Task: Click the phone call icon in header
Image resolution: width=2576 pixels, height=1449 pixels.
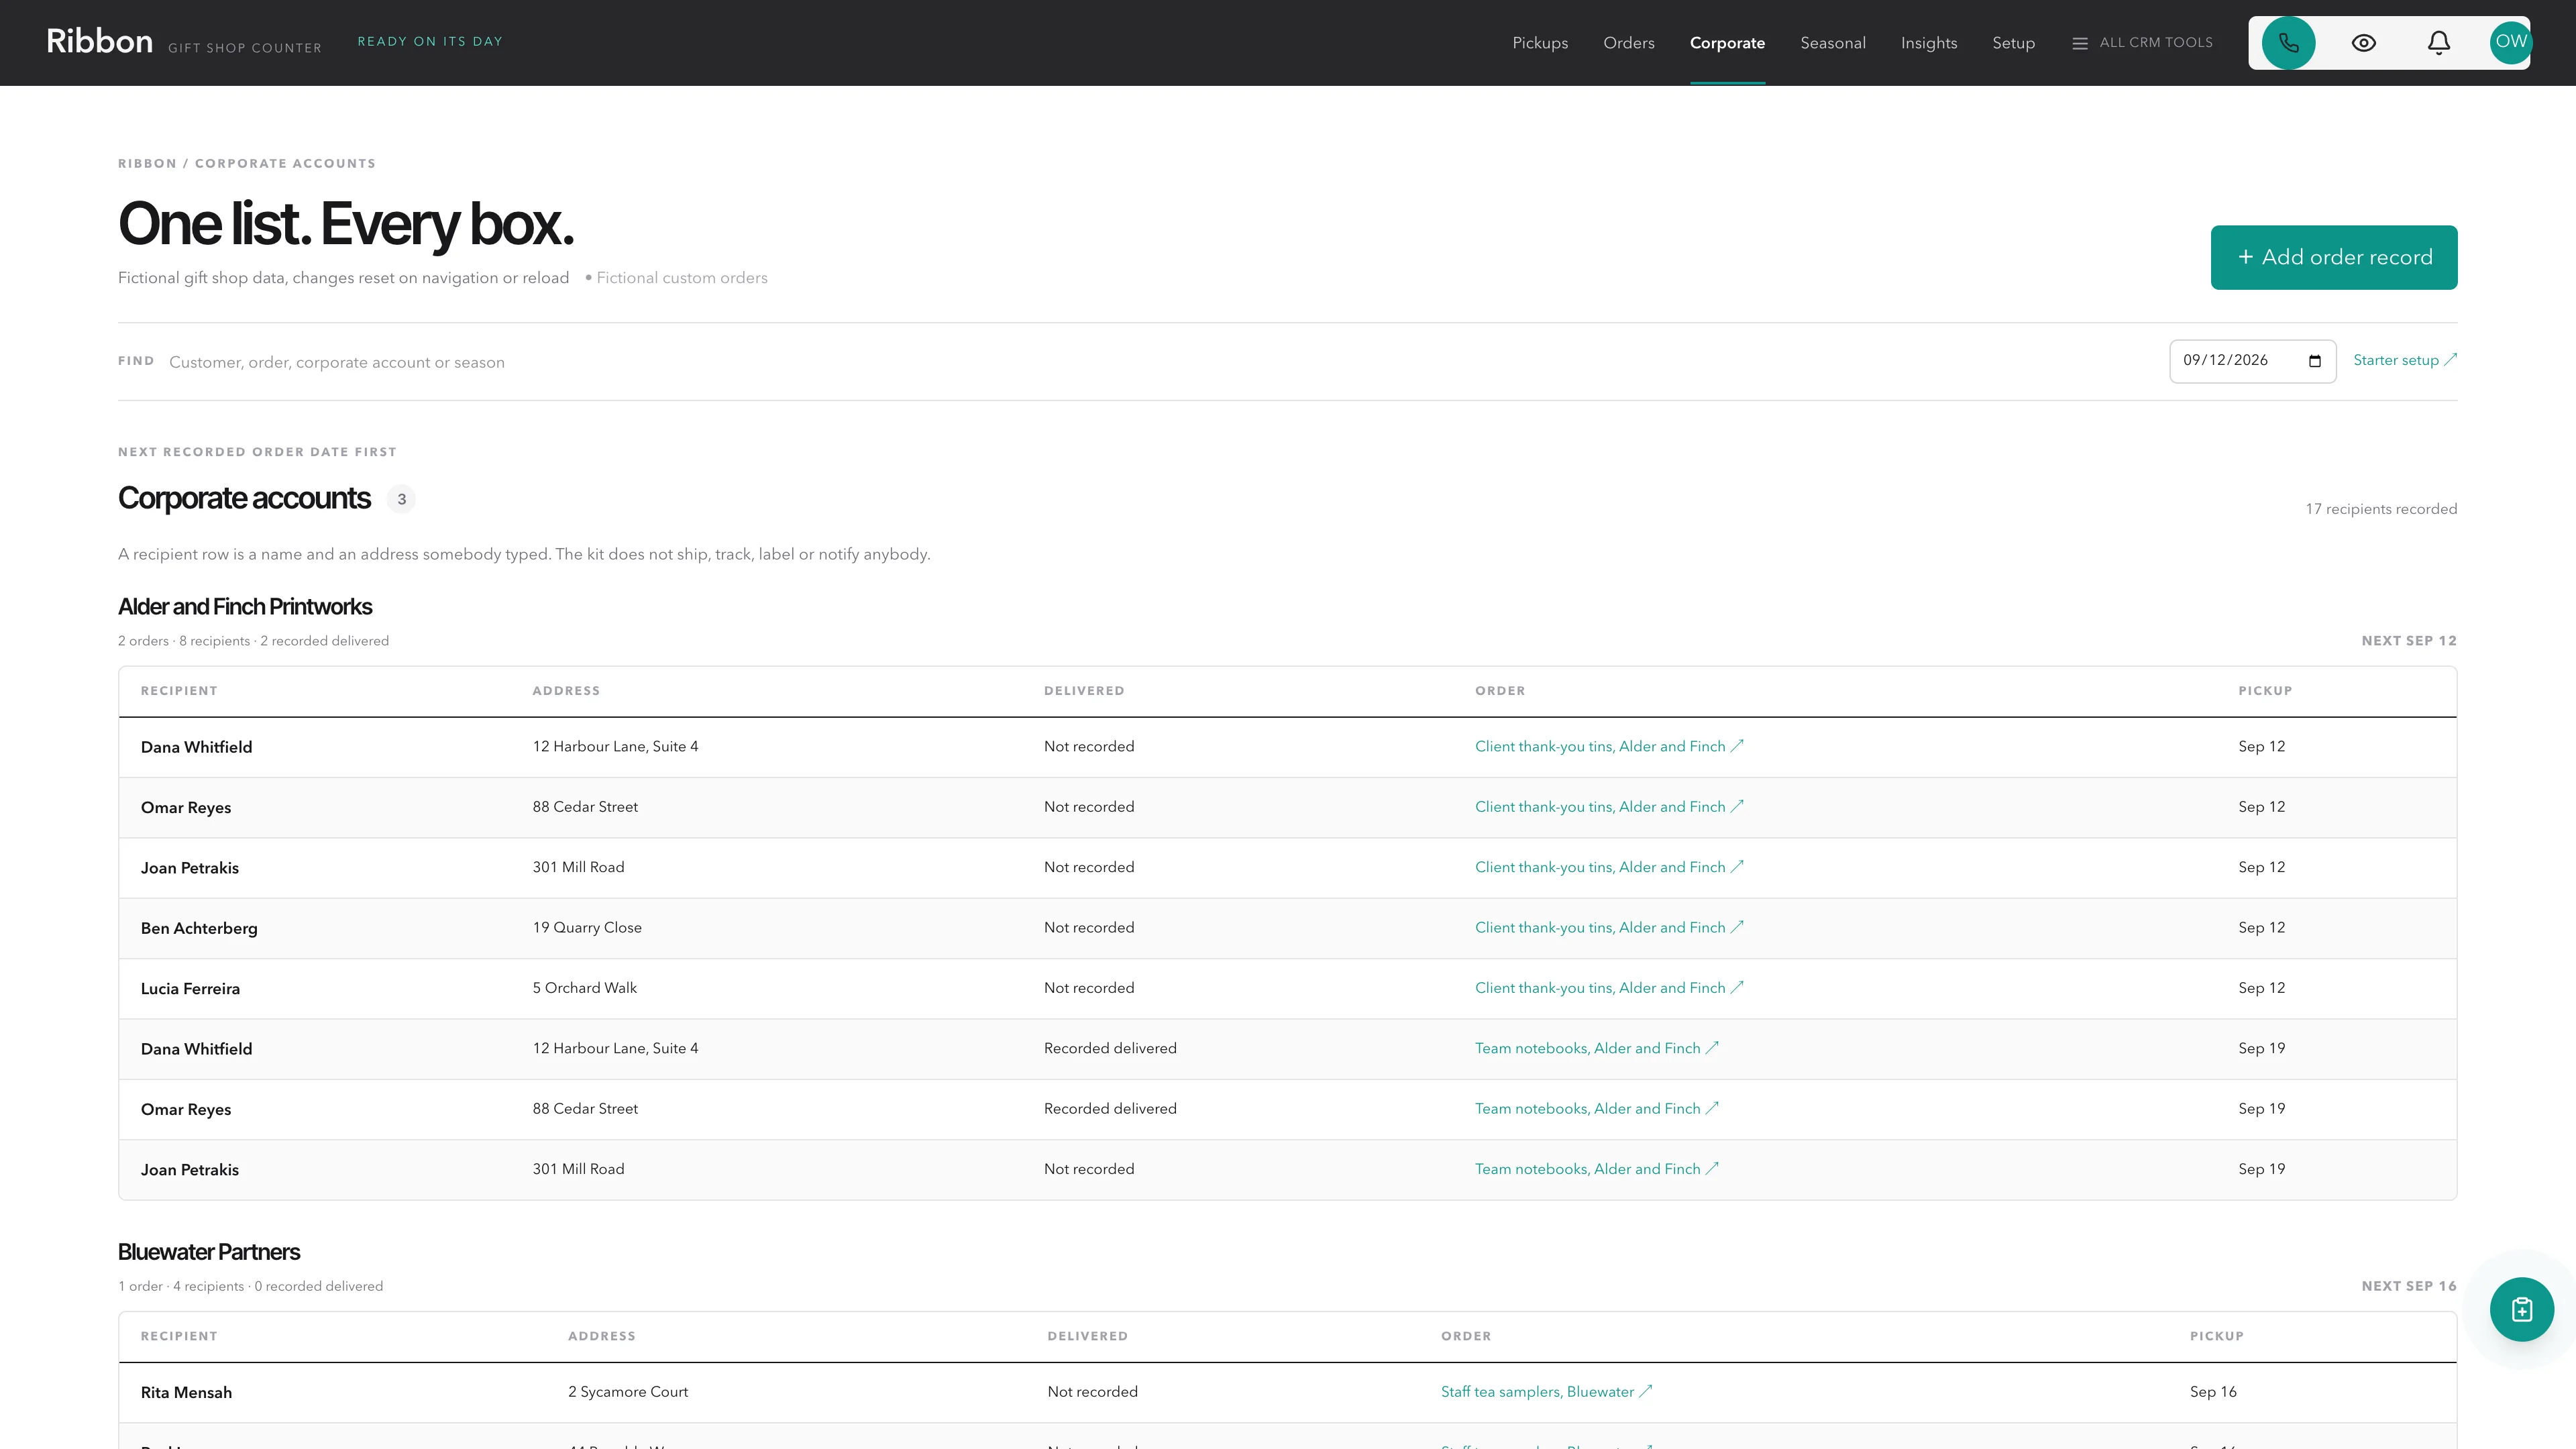Action: pyautogui.click(x=2288, y=43)
